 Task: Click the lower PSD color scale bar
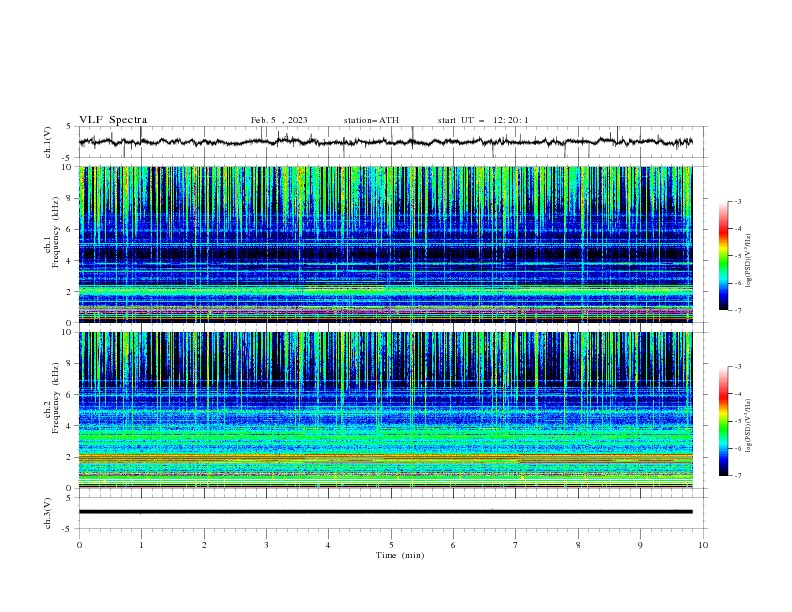tap(723, 421)
